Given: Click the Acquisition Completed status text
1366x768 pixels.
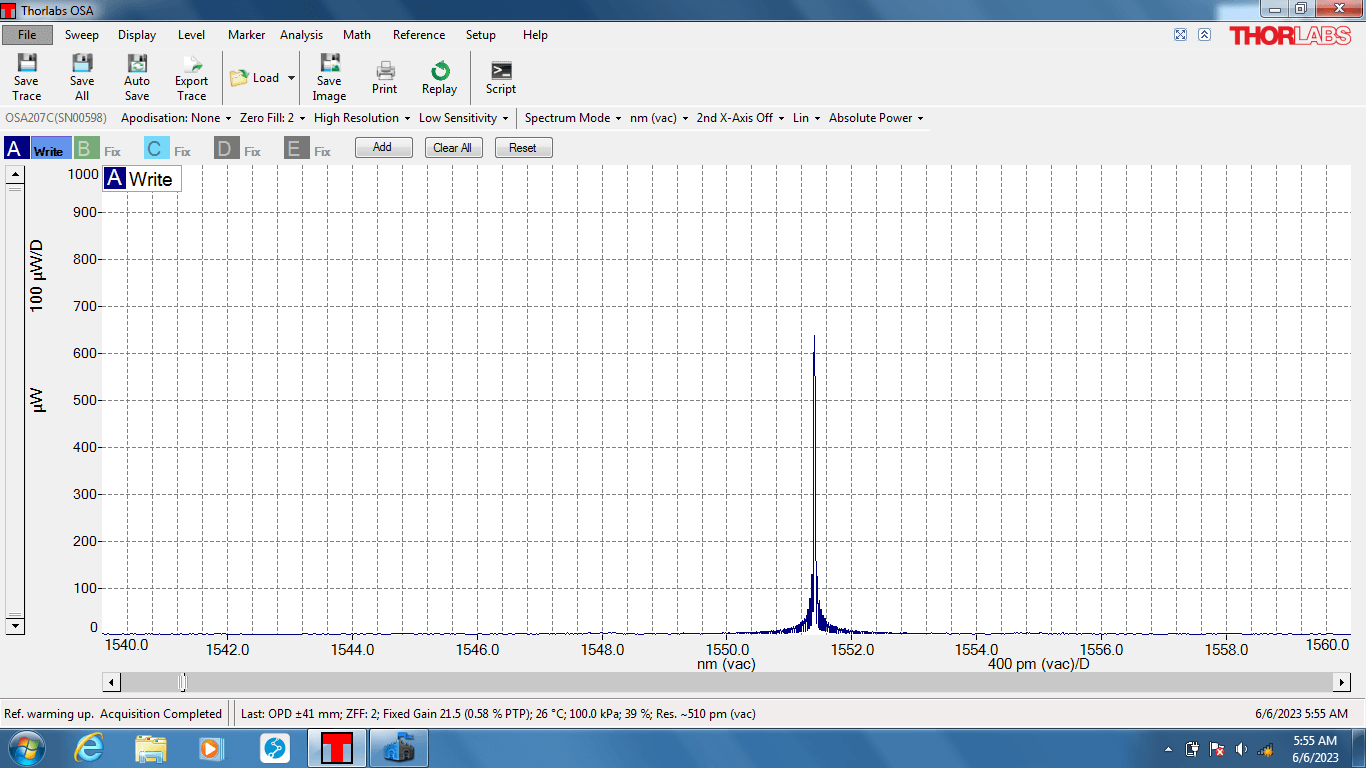Looking at the screenshot, I should [x=161, y=714].
